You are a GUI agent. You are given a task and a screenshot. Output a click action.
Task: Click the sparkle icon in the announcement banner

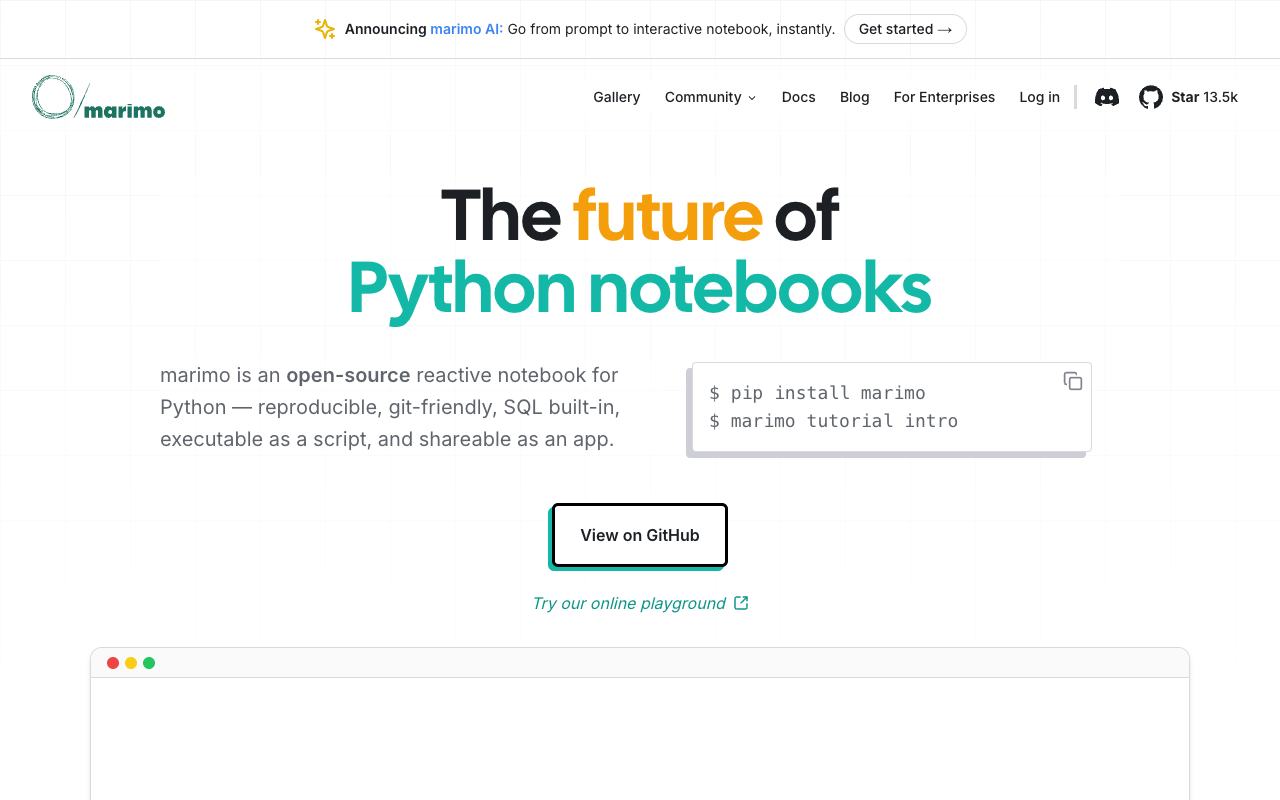[325, 29]
